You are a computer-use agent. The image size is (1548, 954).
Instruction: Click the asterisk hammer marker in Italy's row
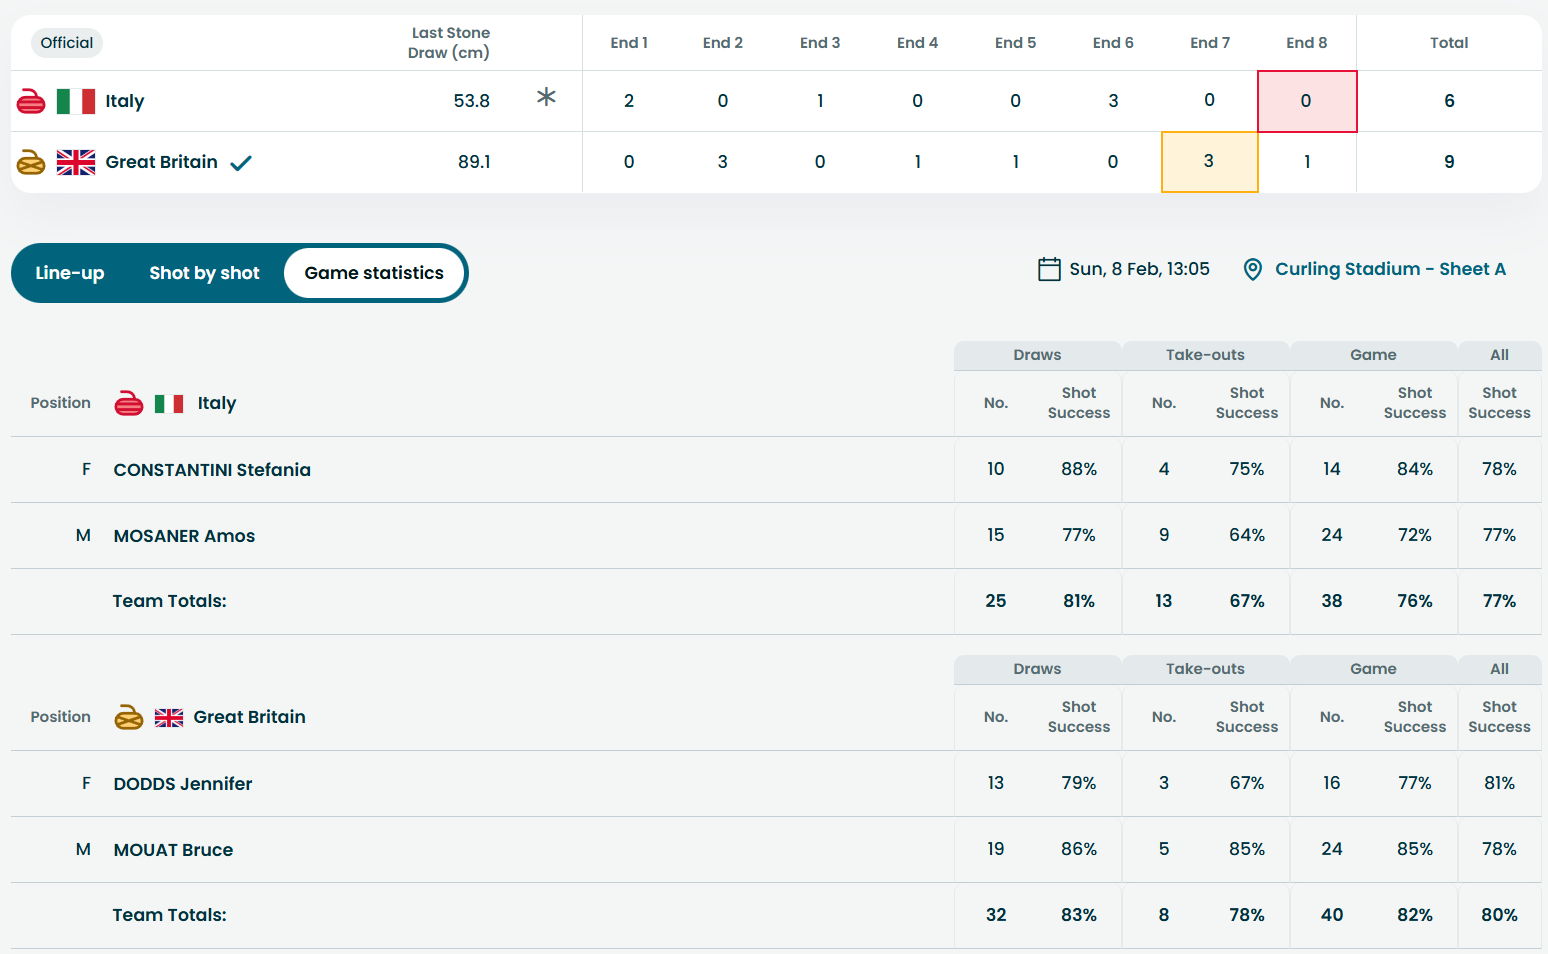click(546, 97)
